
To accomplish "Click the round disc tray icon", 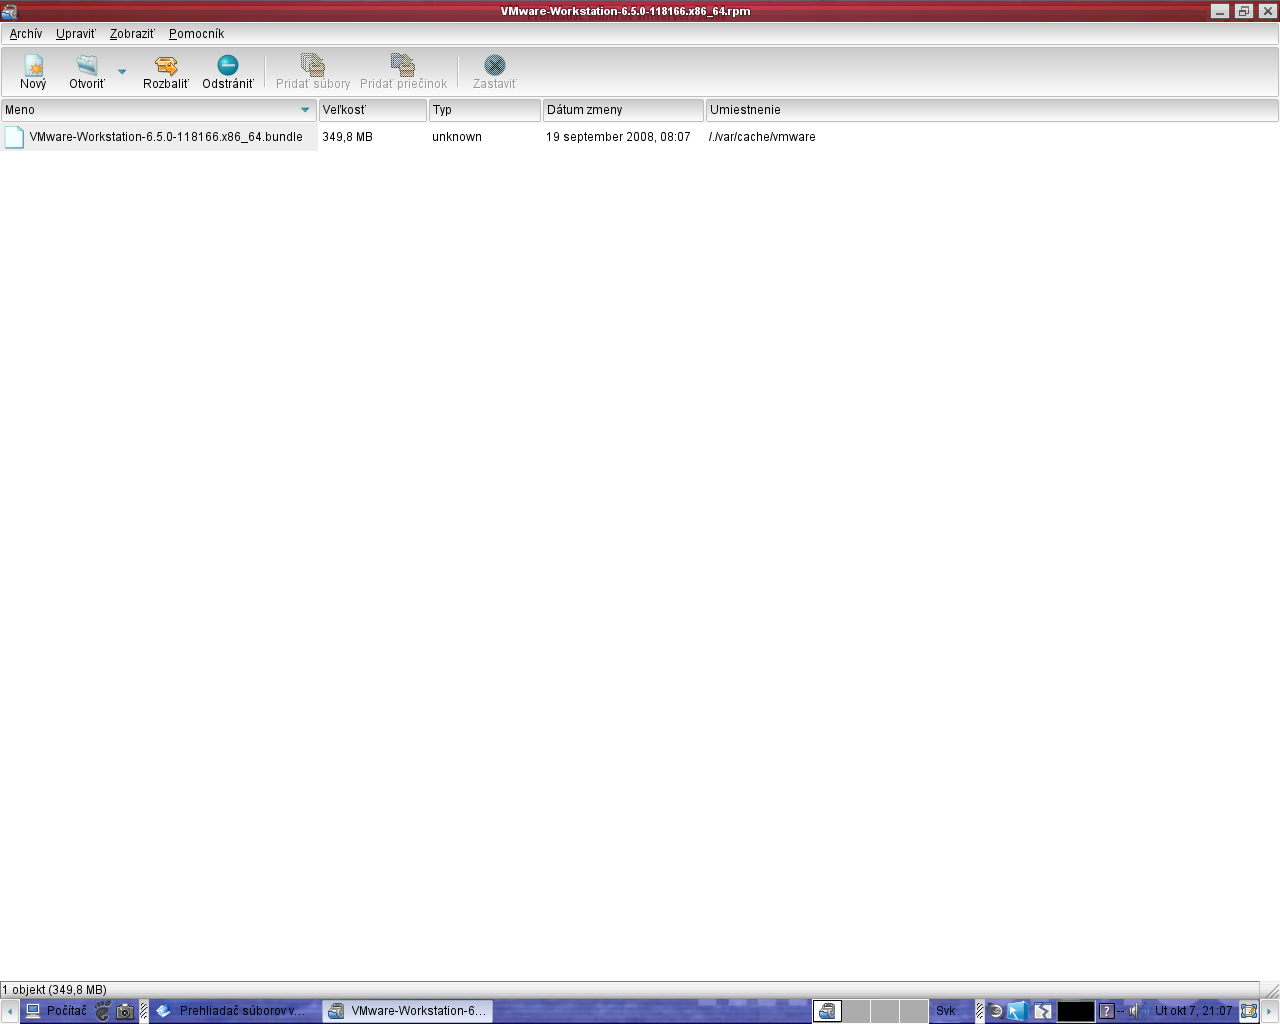I will tap(996, 1011).
